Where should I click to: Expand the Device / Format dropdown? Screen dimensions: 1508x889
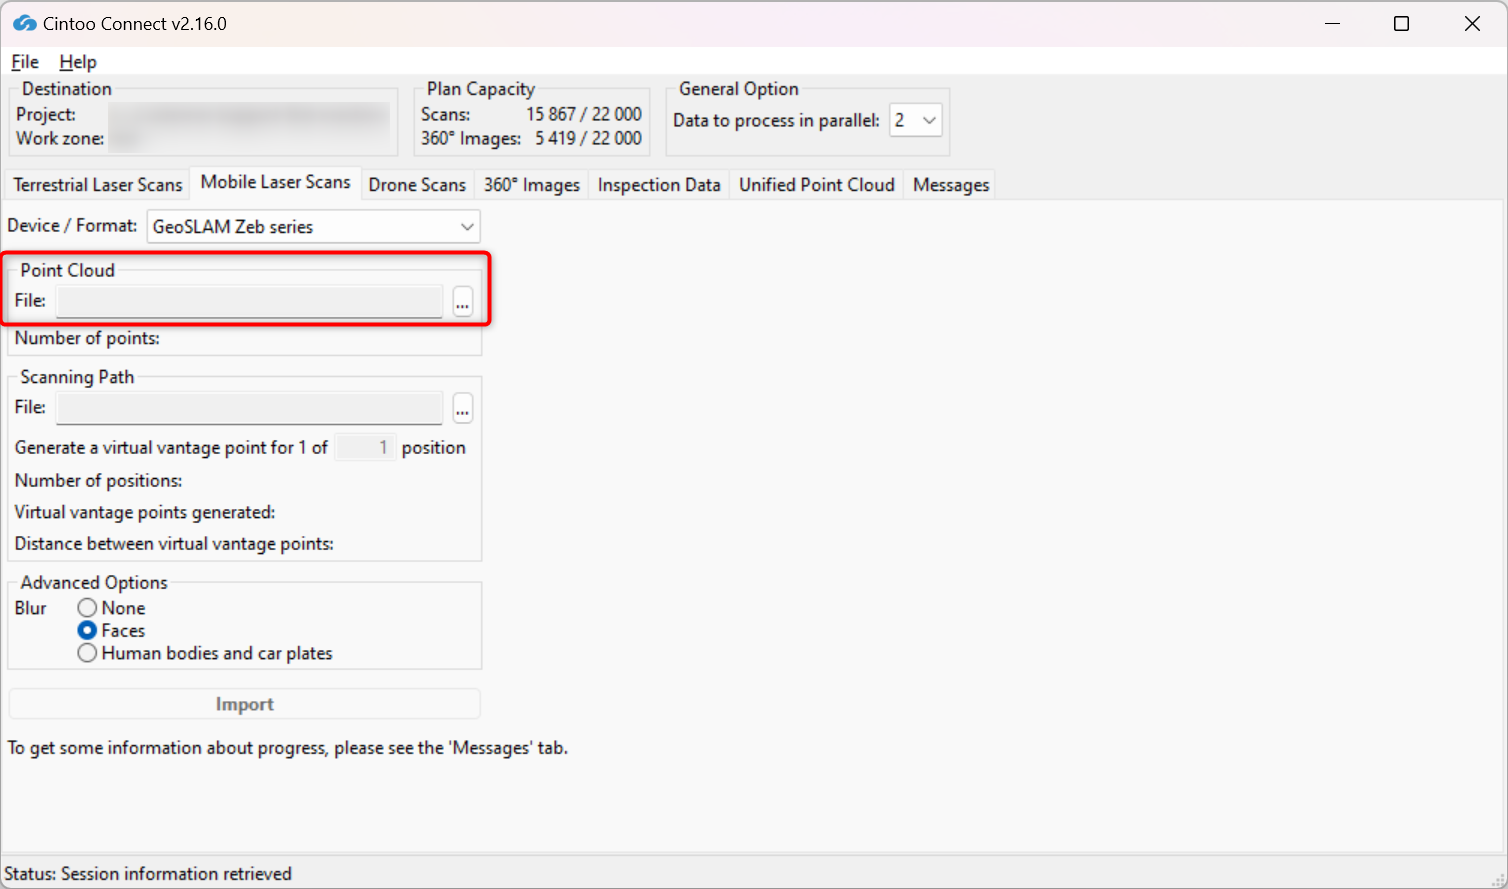click(314, 227)
